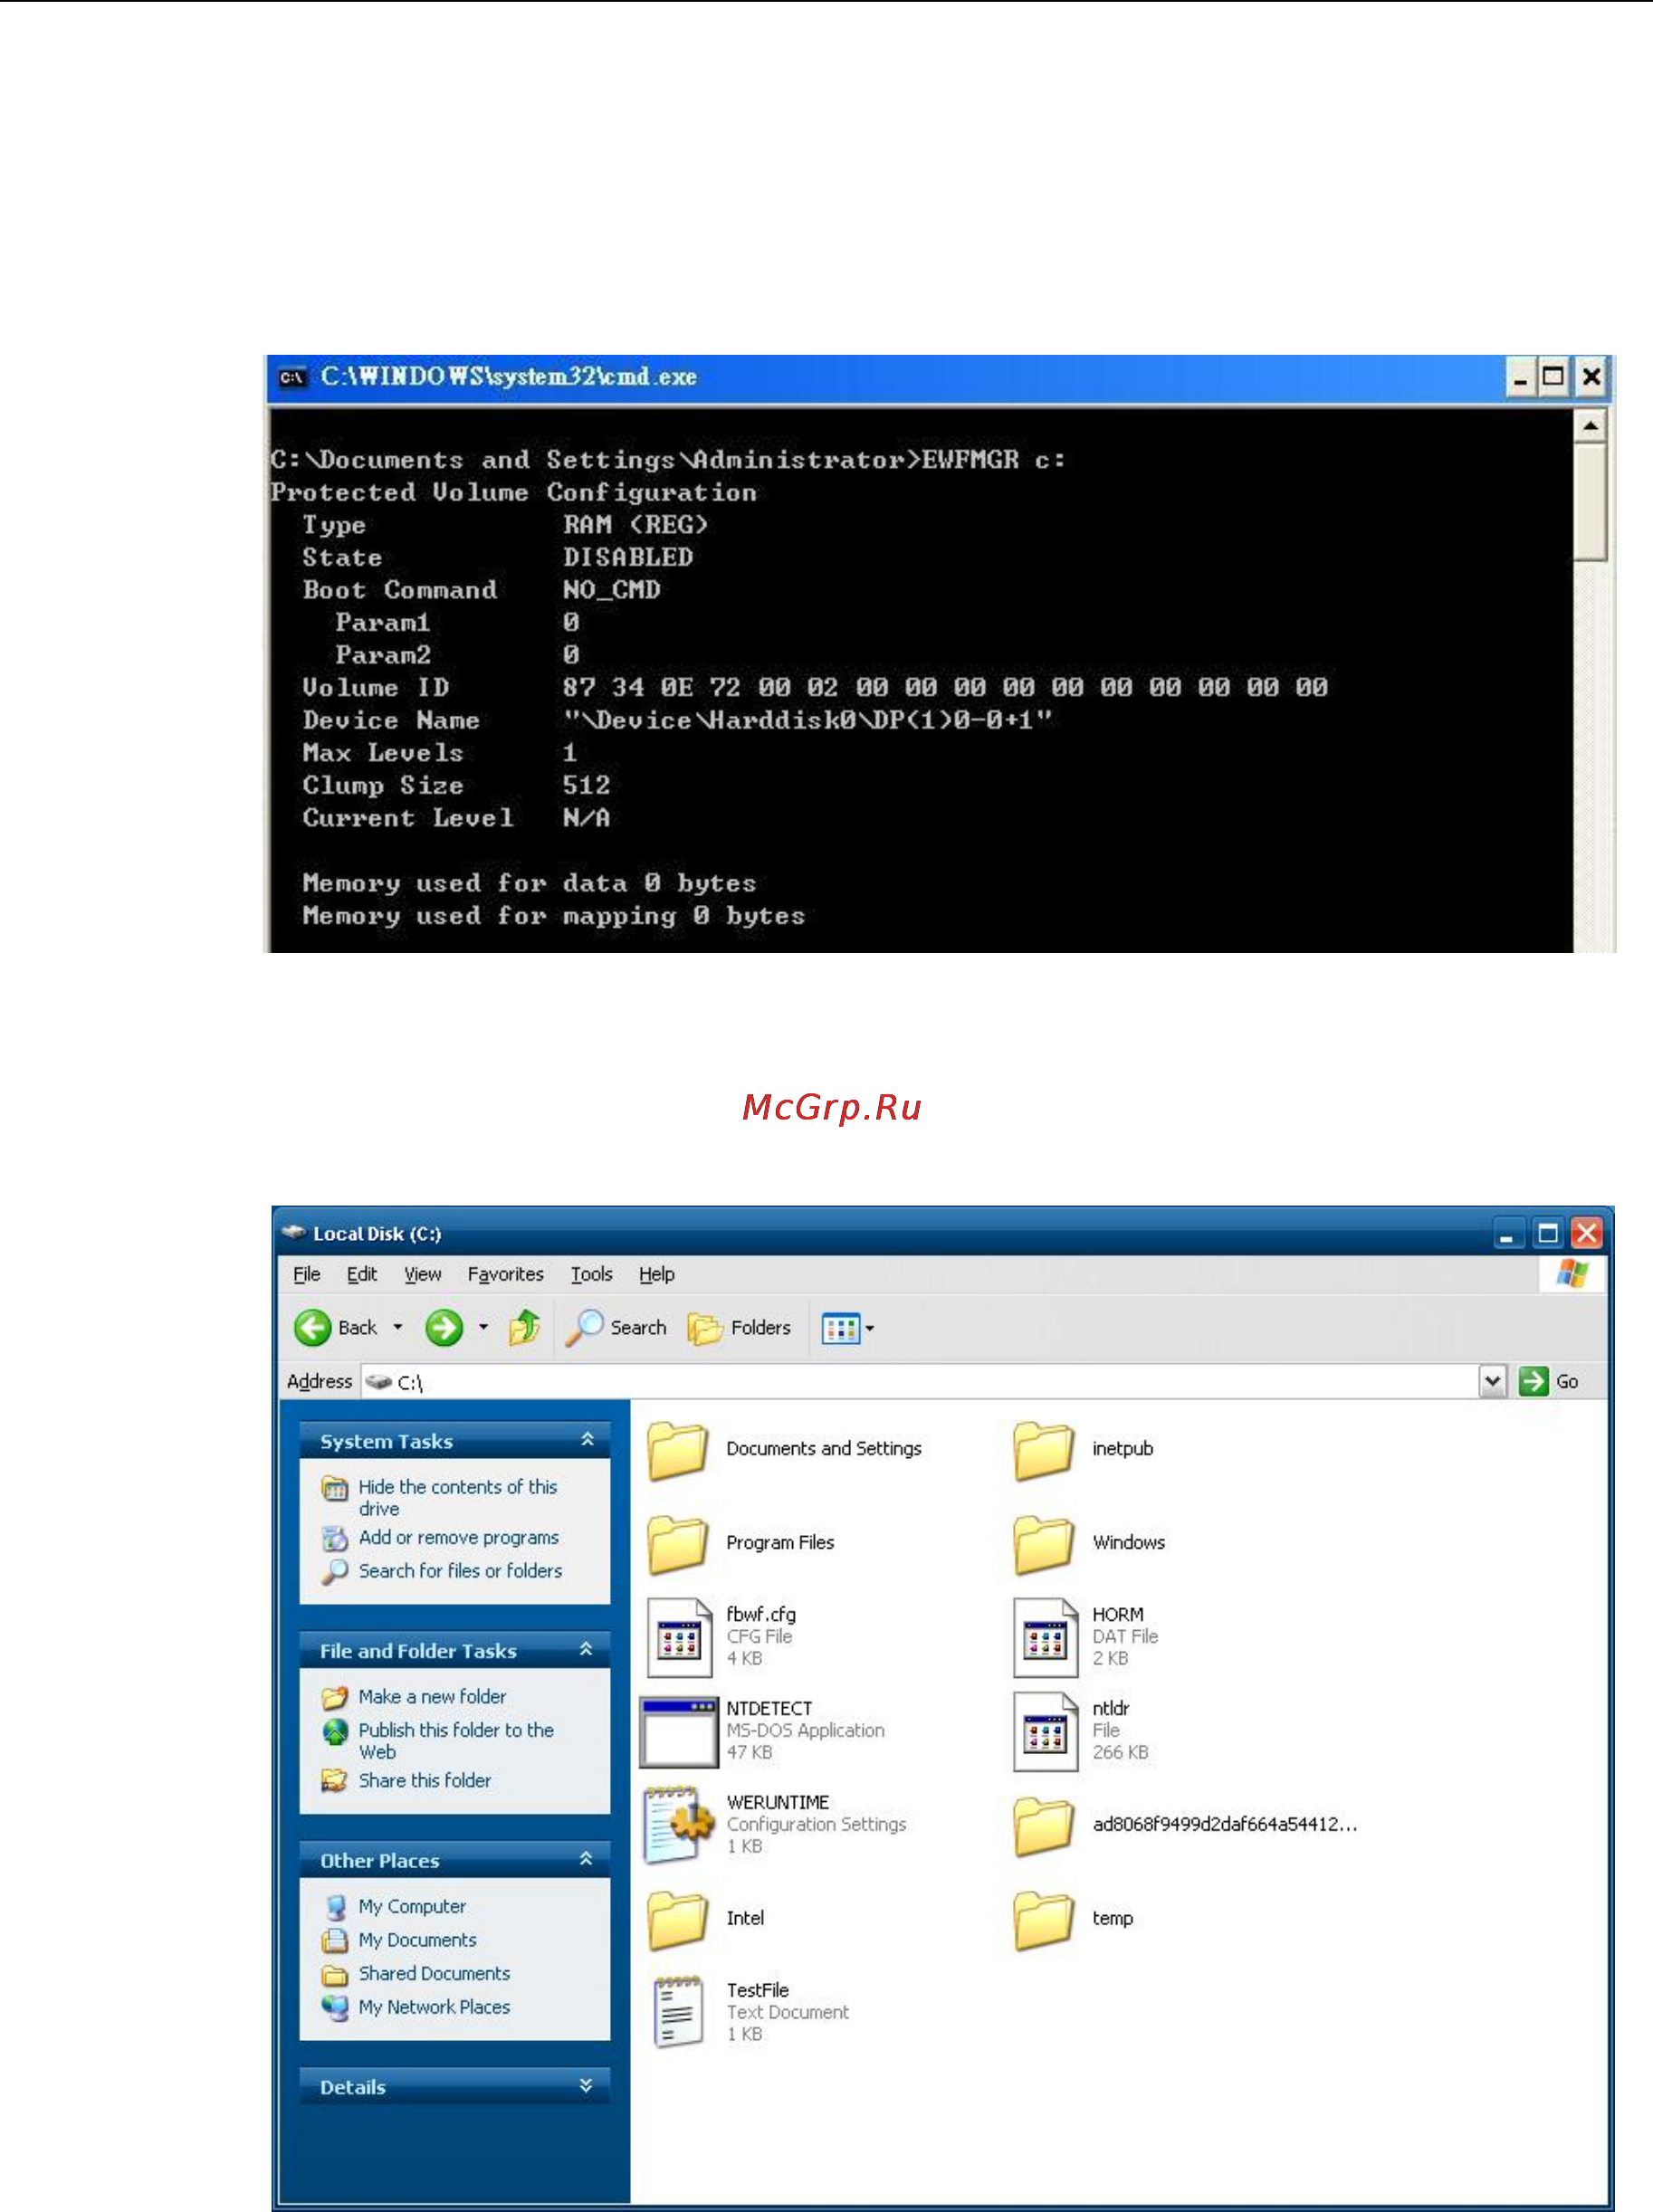Close the Local Disk (C:) window
The height and width of the screenshot is (2212, 1653).
point(1586,1233)
